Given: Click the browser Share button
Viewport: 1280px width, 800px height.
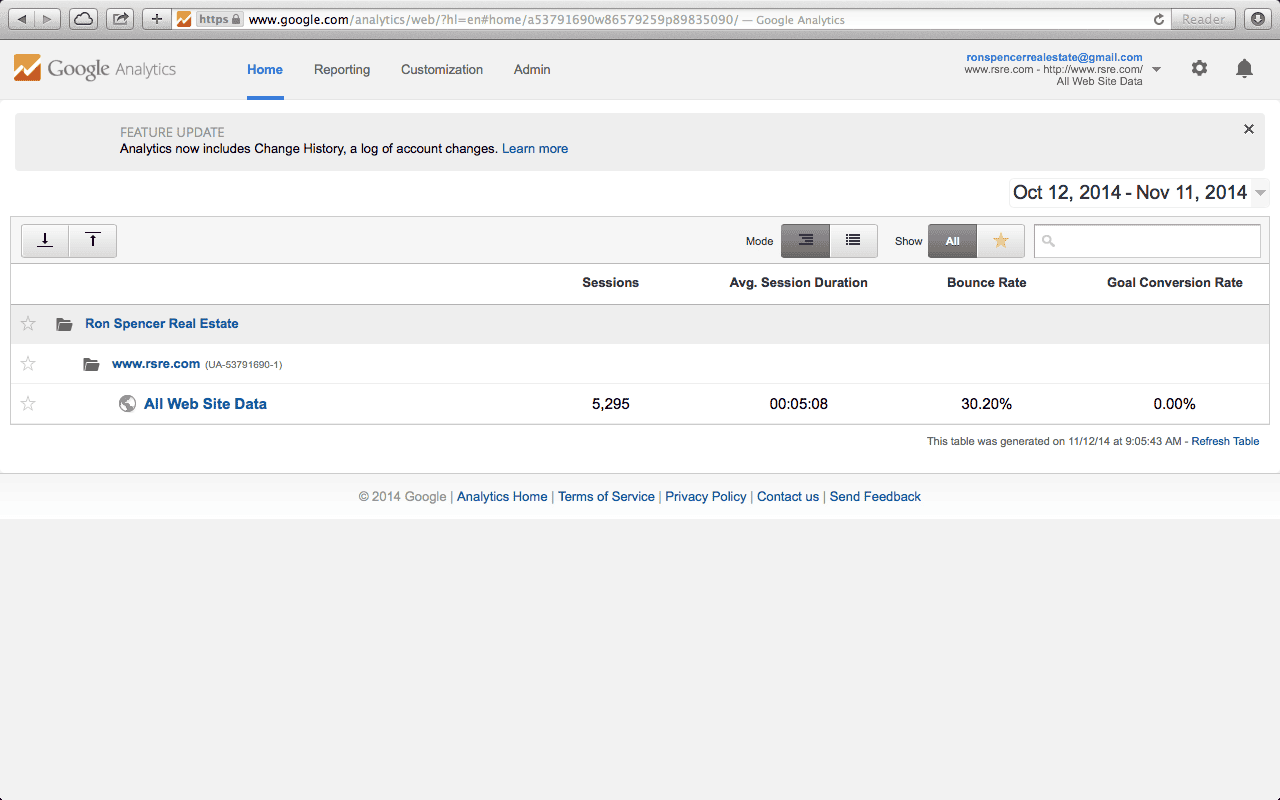Looking at the screenshot, I should tap(120, 18).
